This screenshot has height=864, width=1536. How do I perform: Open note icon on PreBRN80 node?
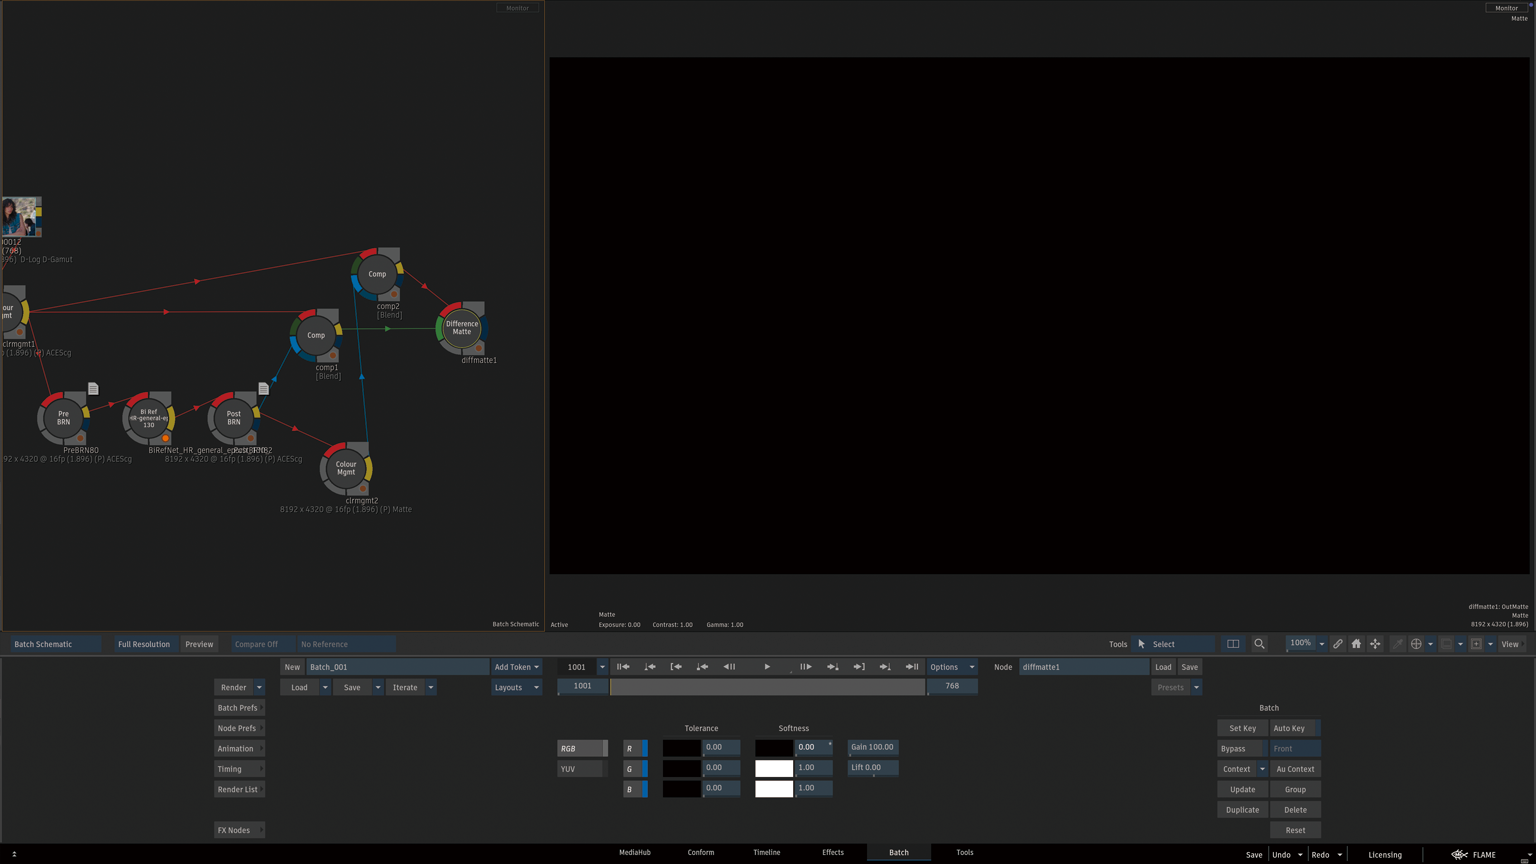(x=93, y=388)
